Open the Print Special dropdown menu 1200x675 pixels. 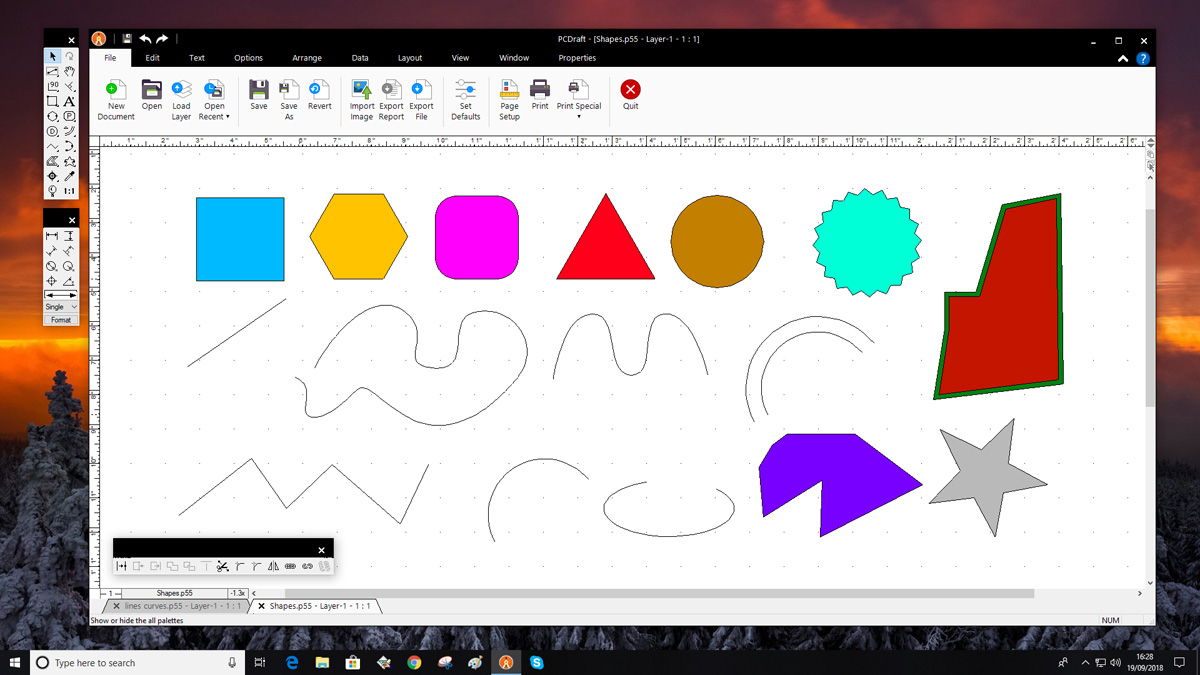coord(579,116)
